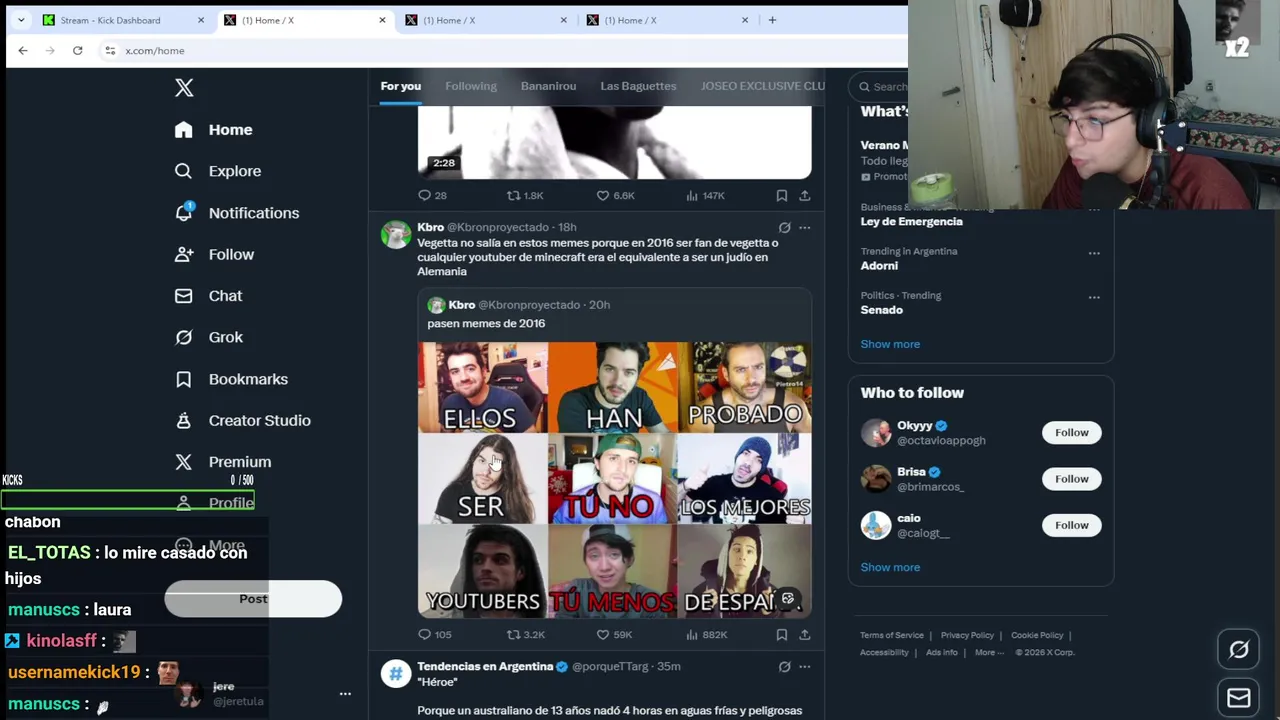Open Creator Studio in sidebar
Screen dimensions: 1280x720
pos(242,421)
